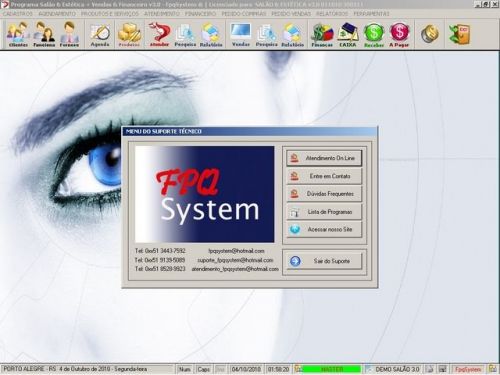Open the FERRAMENTAS menu

[371, 14]
